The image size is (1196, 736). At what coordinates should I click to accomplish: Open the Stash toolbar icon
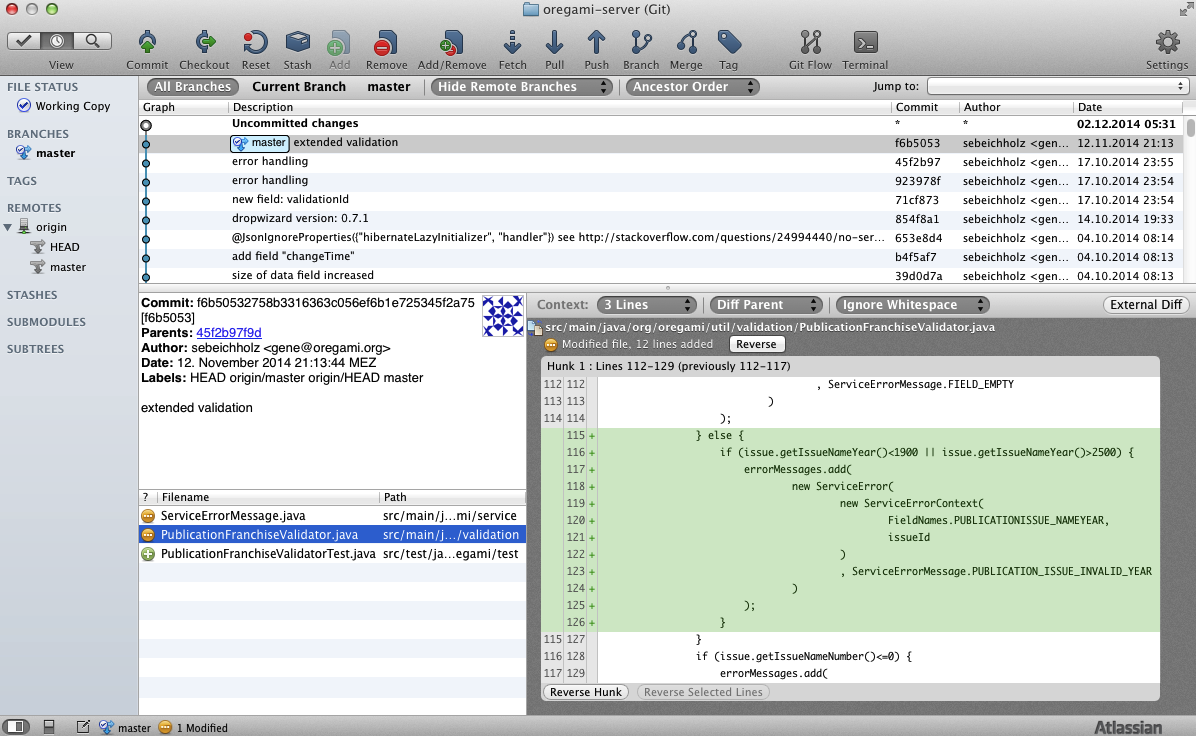pos(297,43)
